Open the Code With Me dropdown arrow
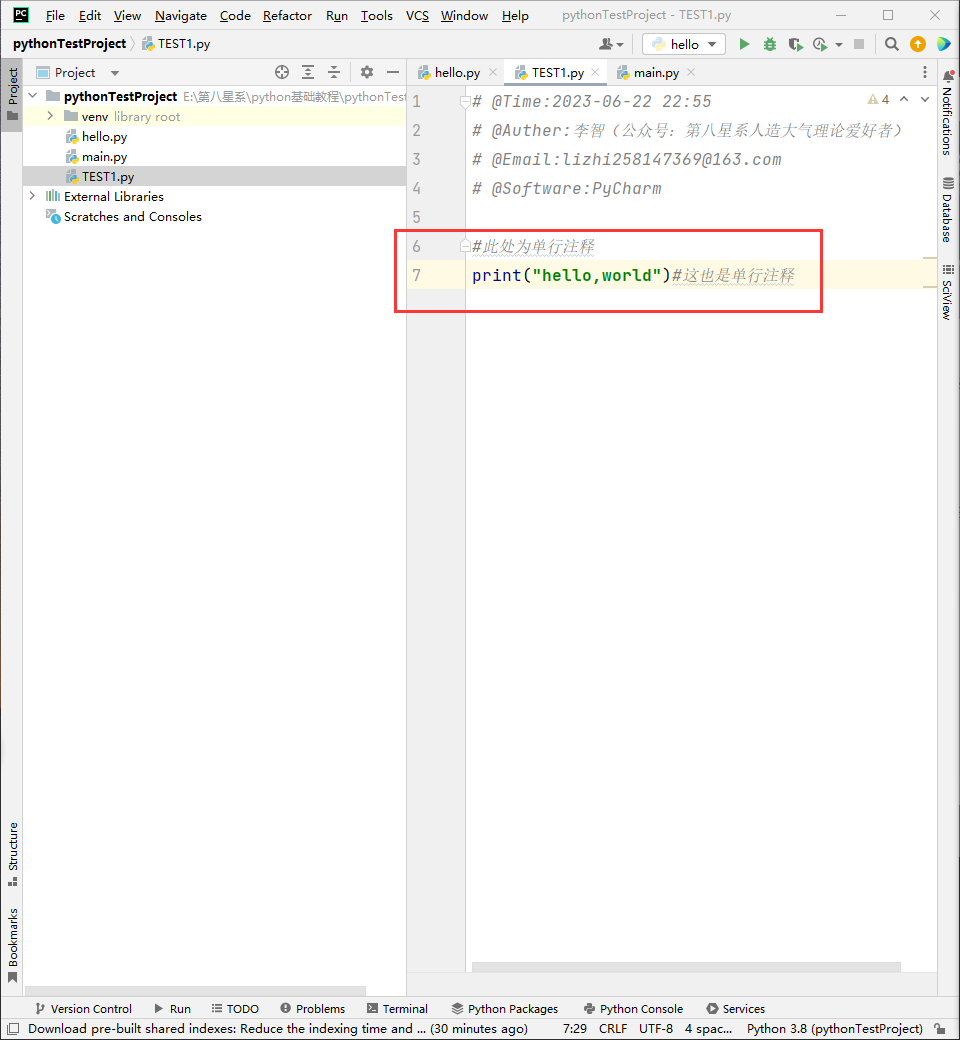960x1040 pixels. [620, 44]
